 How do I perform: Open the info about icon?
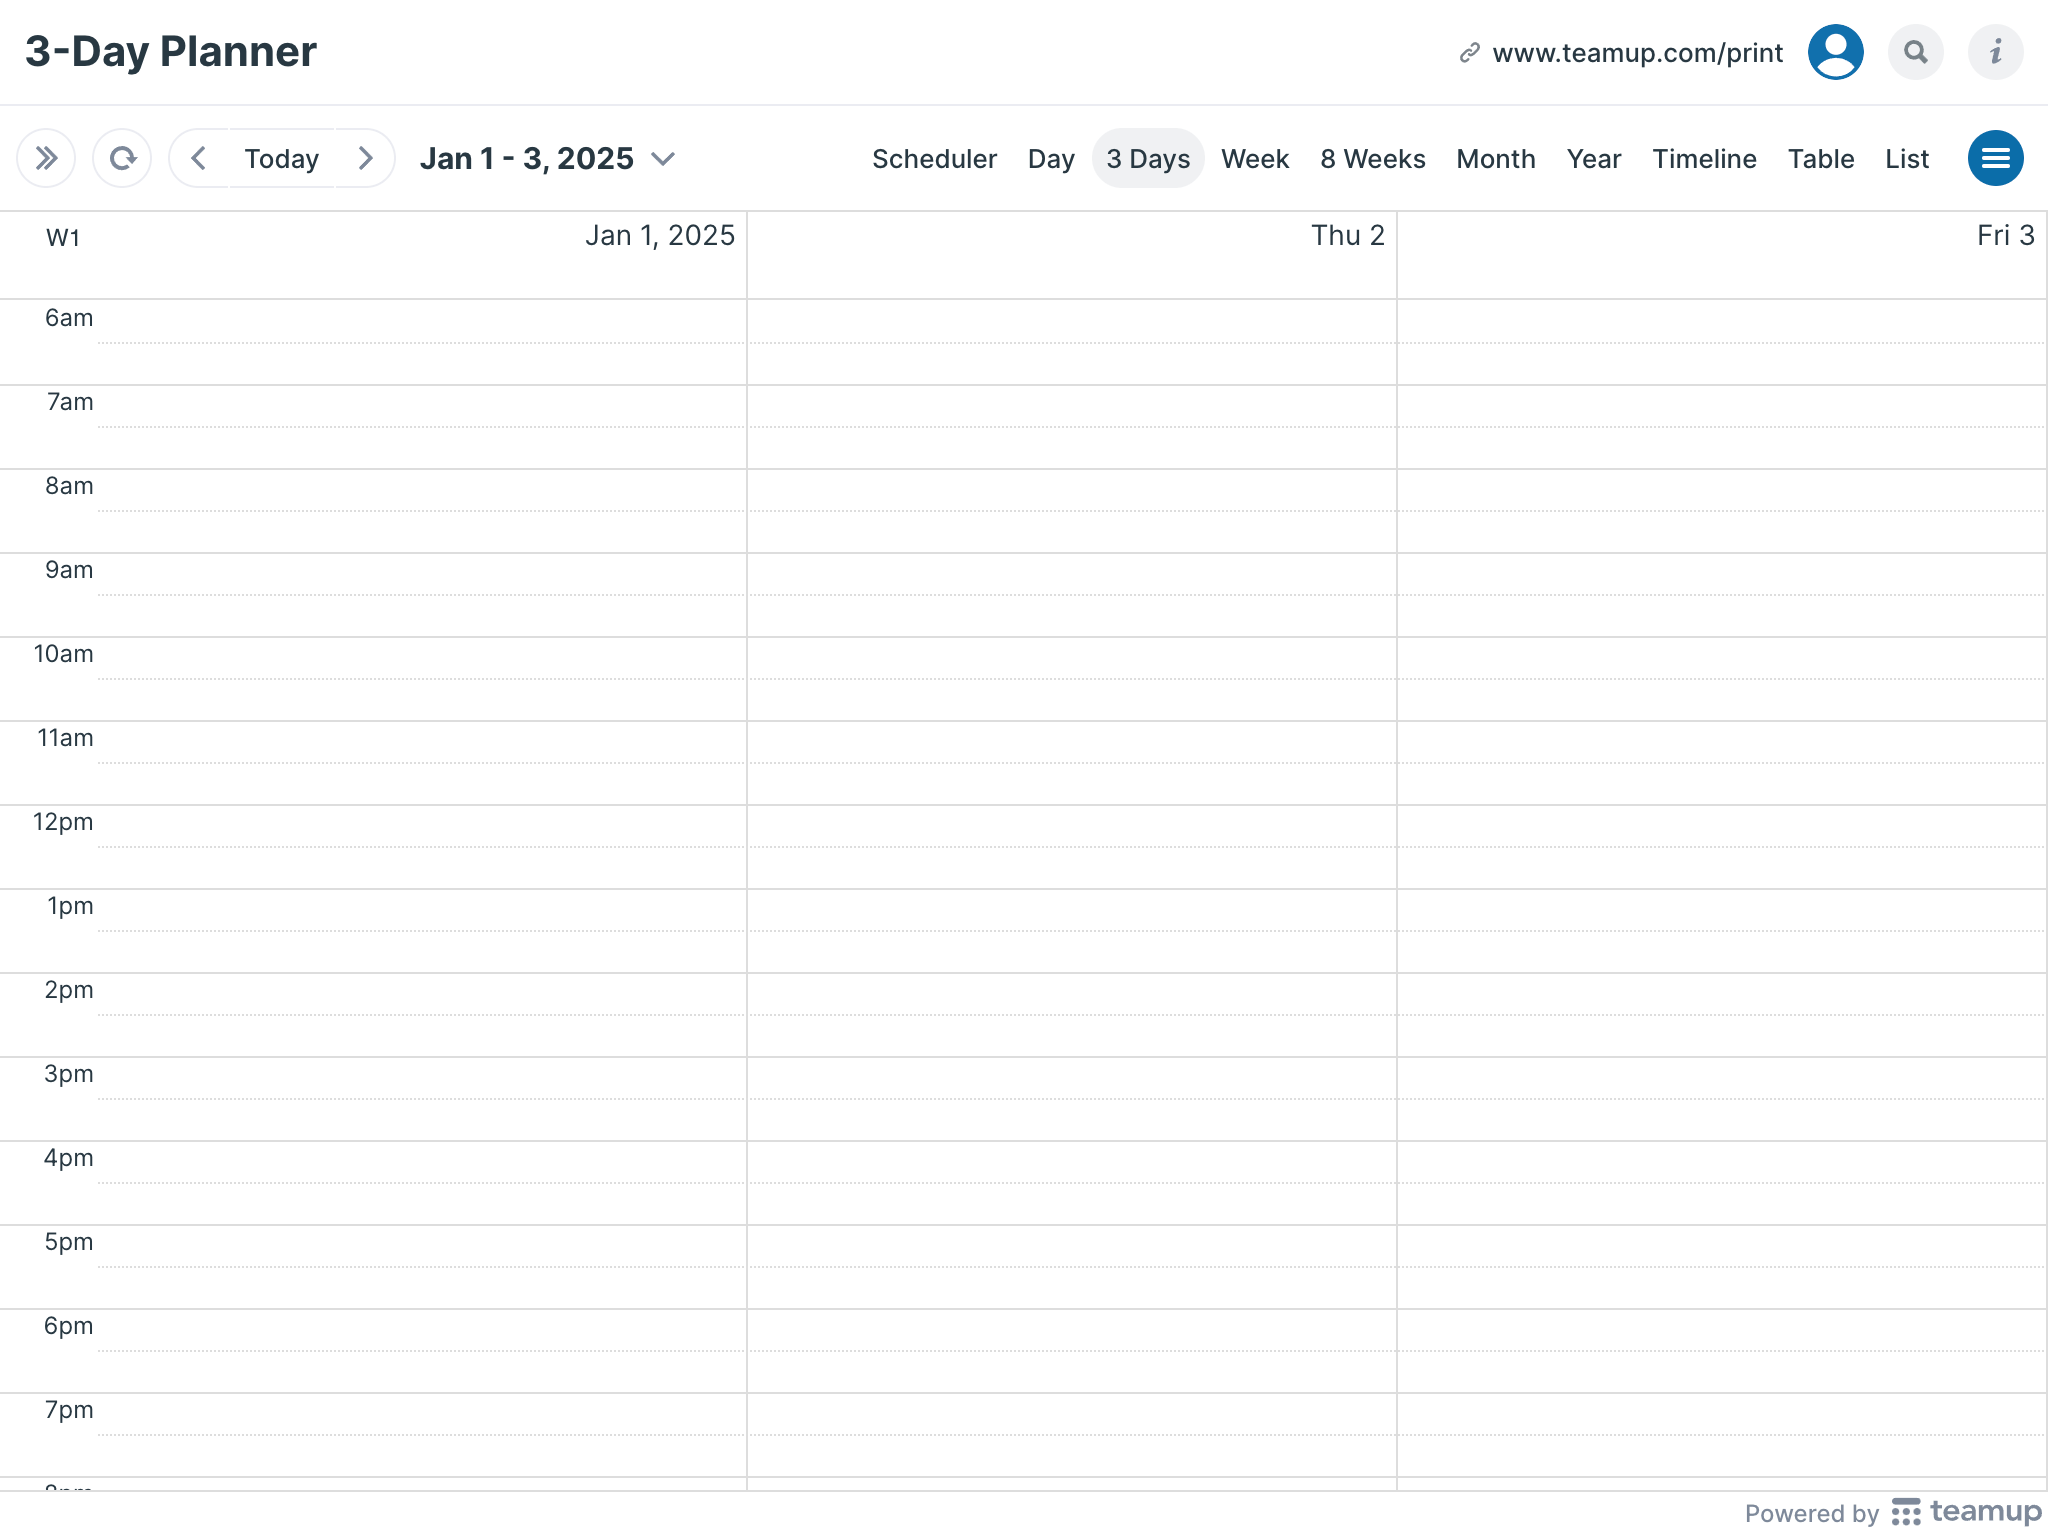[1995, 52]
